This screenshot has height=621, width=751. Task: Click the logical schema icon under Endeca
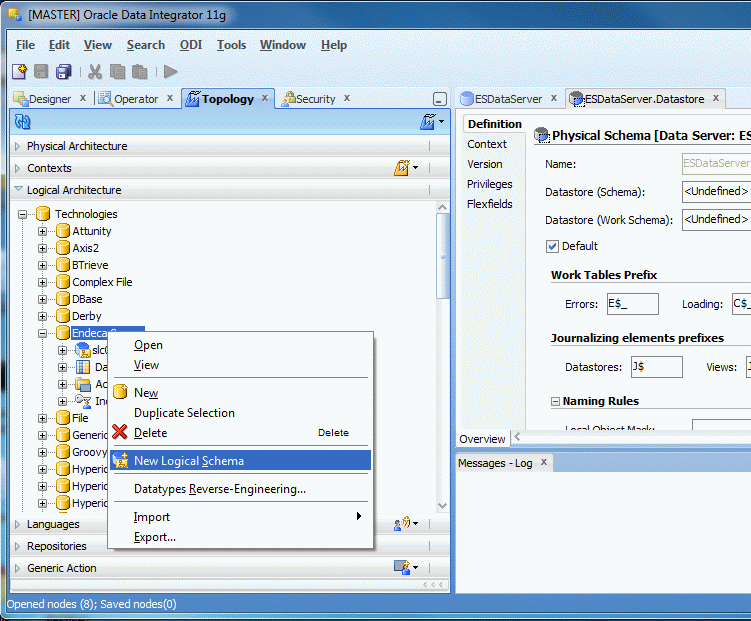pos(83,350)
